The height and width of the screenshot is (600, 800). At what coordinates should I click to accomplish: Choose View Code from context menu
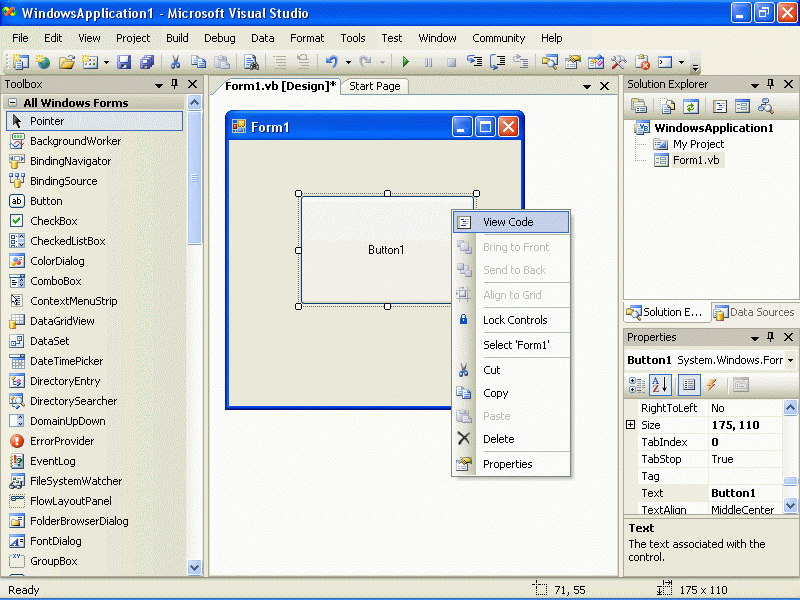pyautogui.click(x=511, y=222)
